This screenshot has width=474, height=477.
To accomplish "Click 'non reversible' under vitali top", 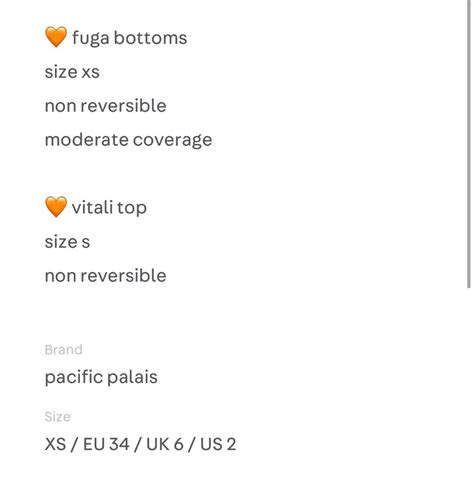I will (x=106, y=276).
